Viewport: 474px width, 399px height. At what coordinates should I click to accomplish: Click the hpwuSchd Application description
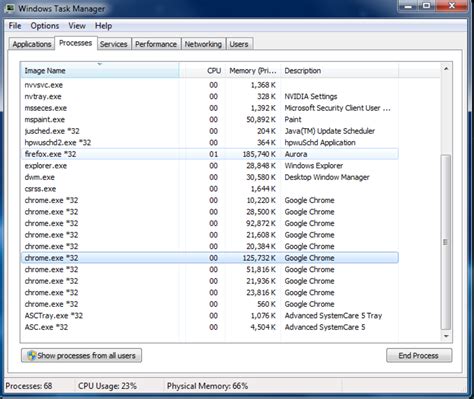[320, 143]
